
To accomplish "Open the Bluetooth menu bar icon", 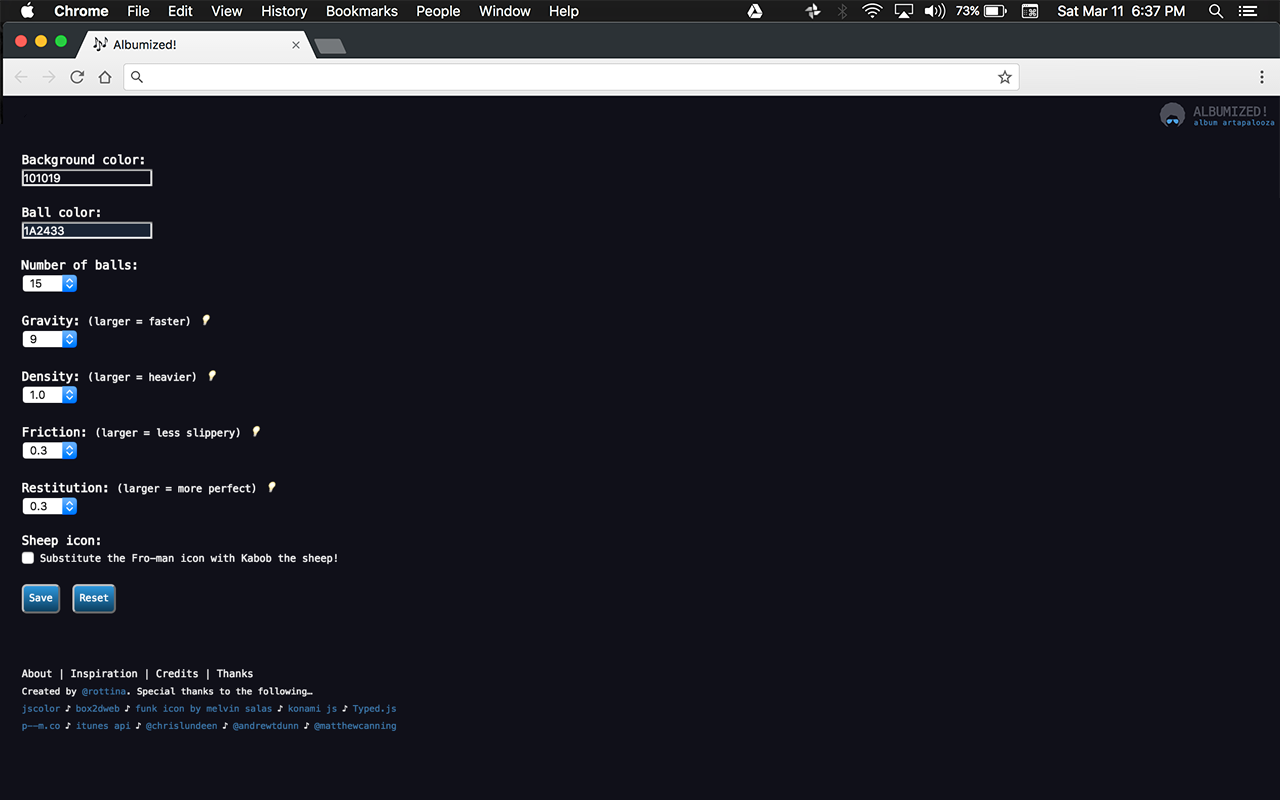I will tap(842, 11).
